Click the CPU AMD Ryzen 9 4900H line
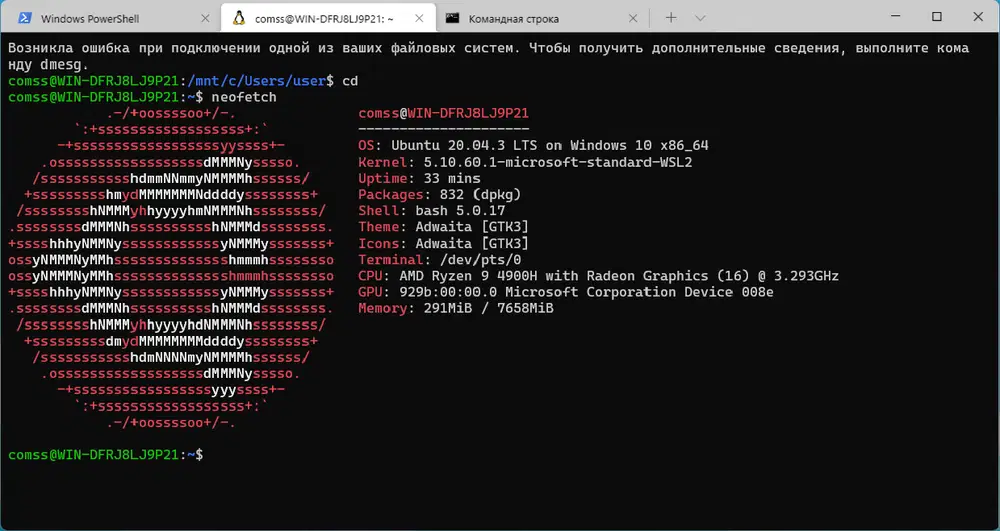Image resolution: width=1000 pixels, height=531 pixels. tap(598, 276)
